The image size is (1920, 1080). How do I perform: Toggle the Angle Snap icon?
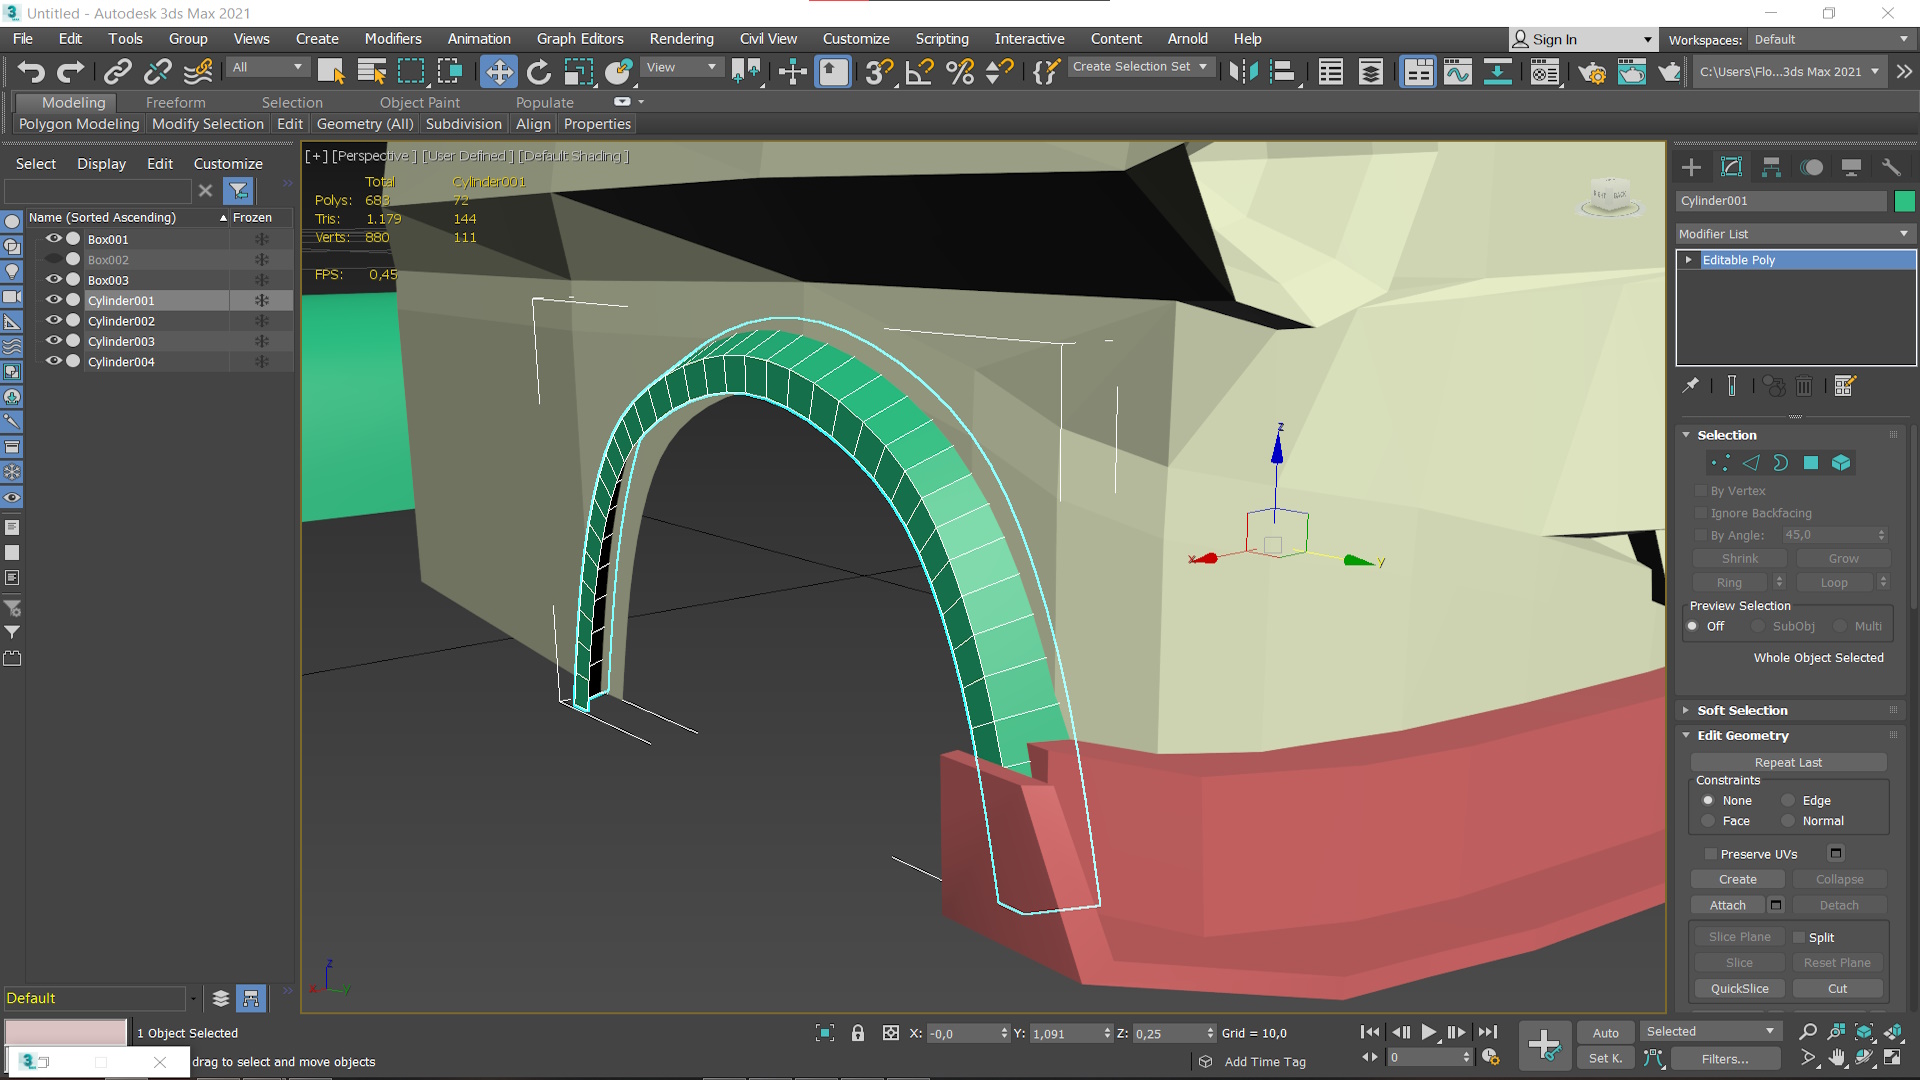[919, 72]
